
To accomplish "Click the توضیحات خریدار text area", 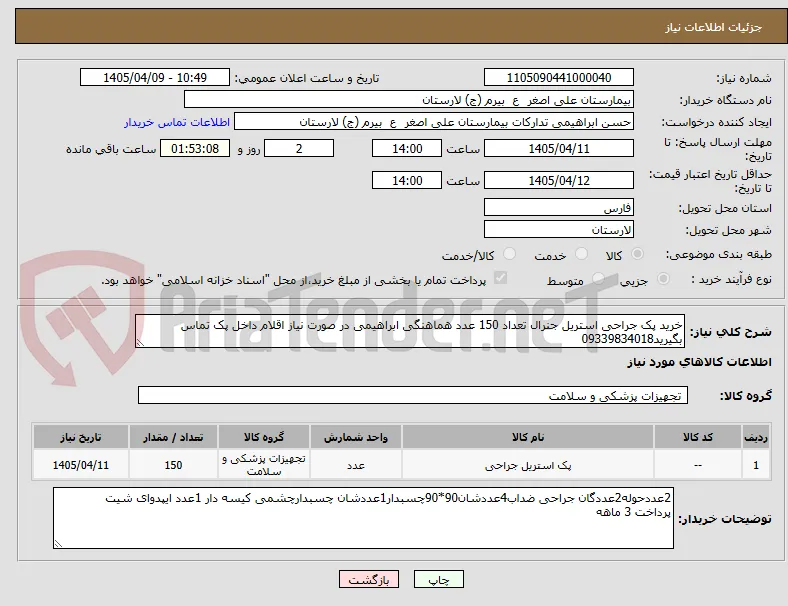I will [x=363, y=518].
